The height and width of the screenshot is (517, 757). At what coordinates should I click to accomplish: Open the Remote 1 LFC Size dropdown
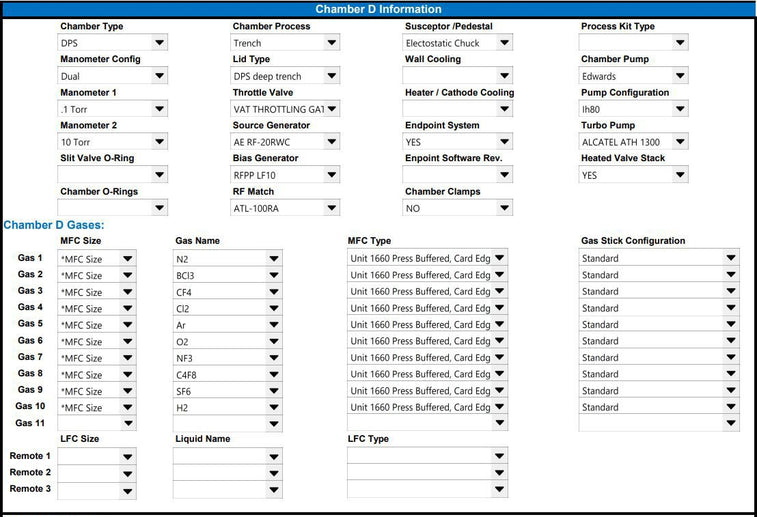tap(97, 456)
